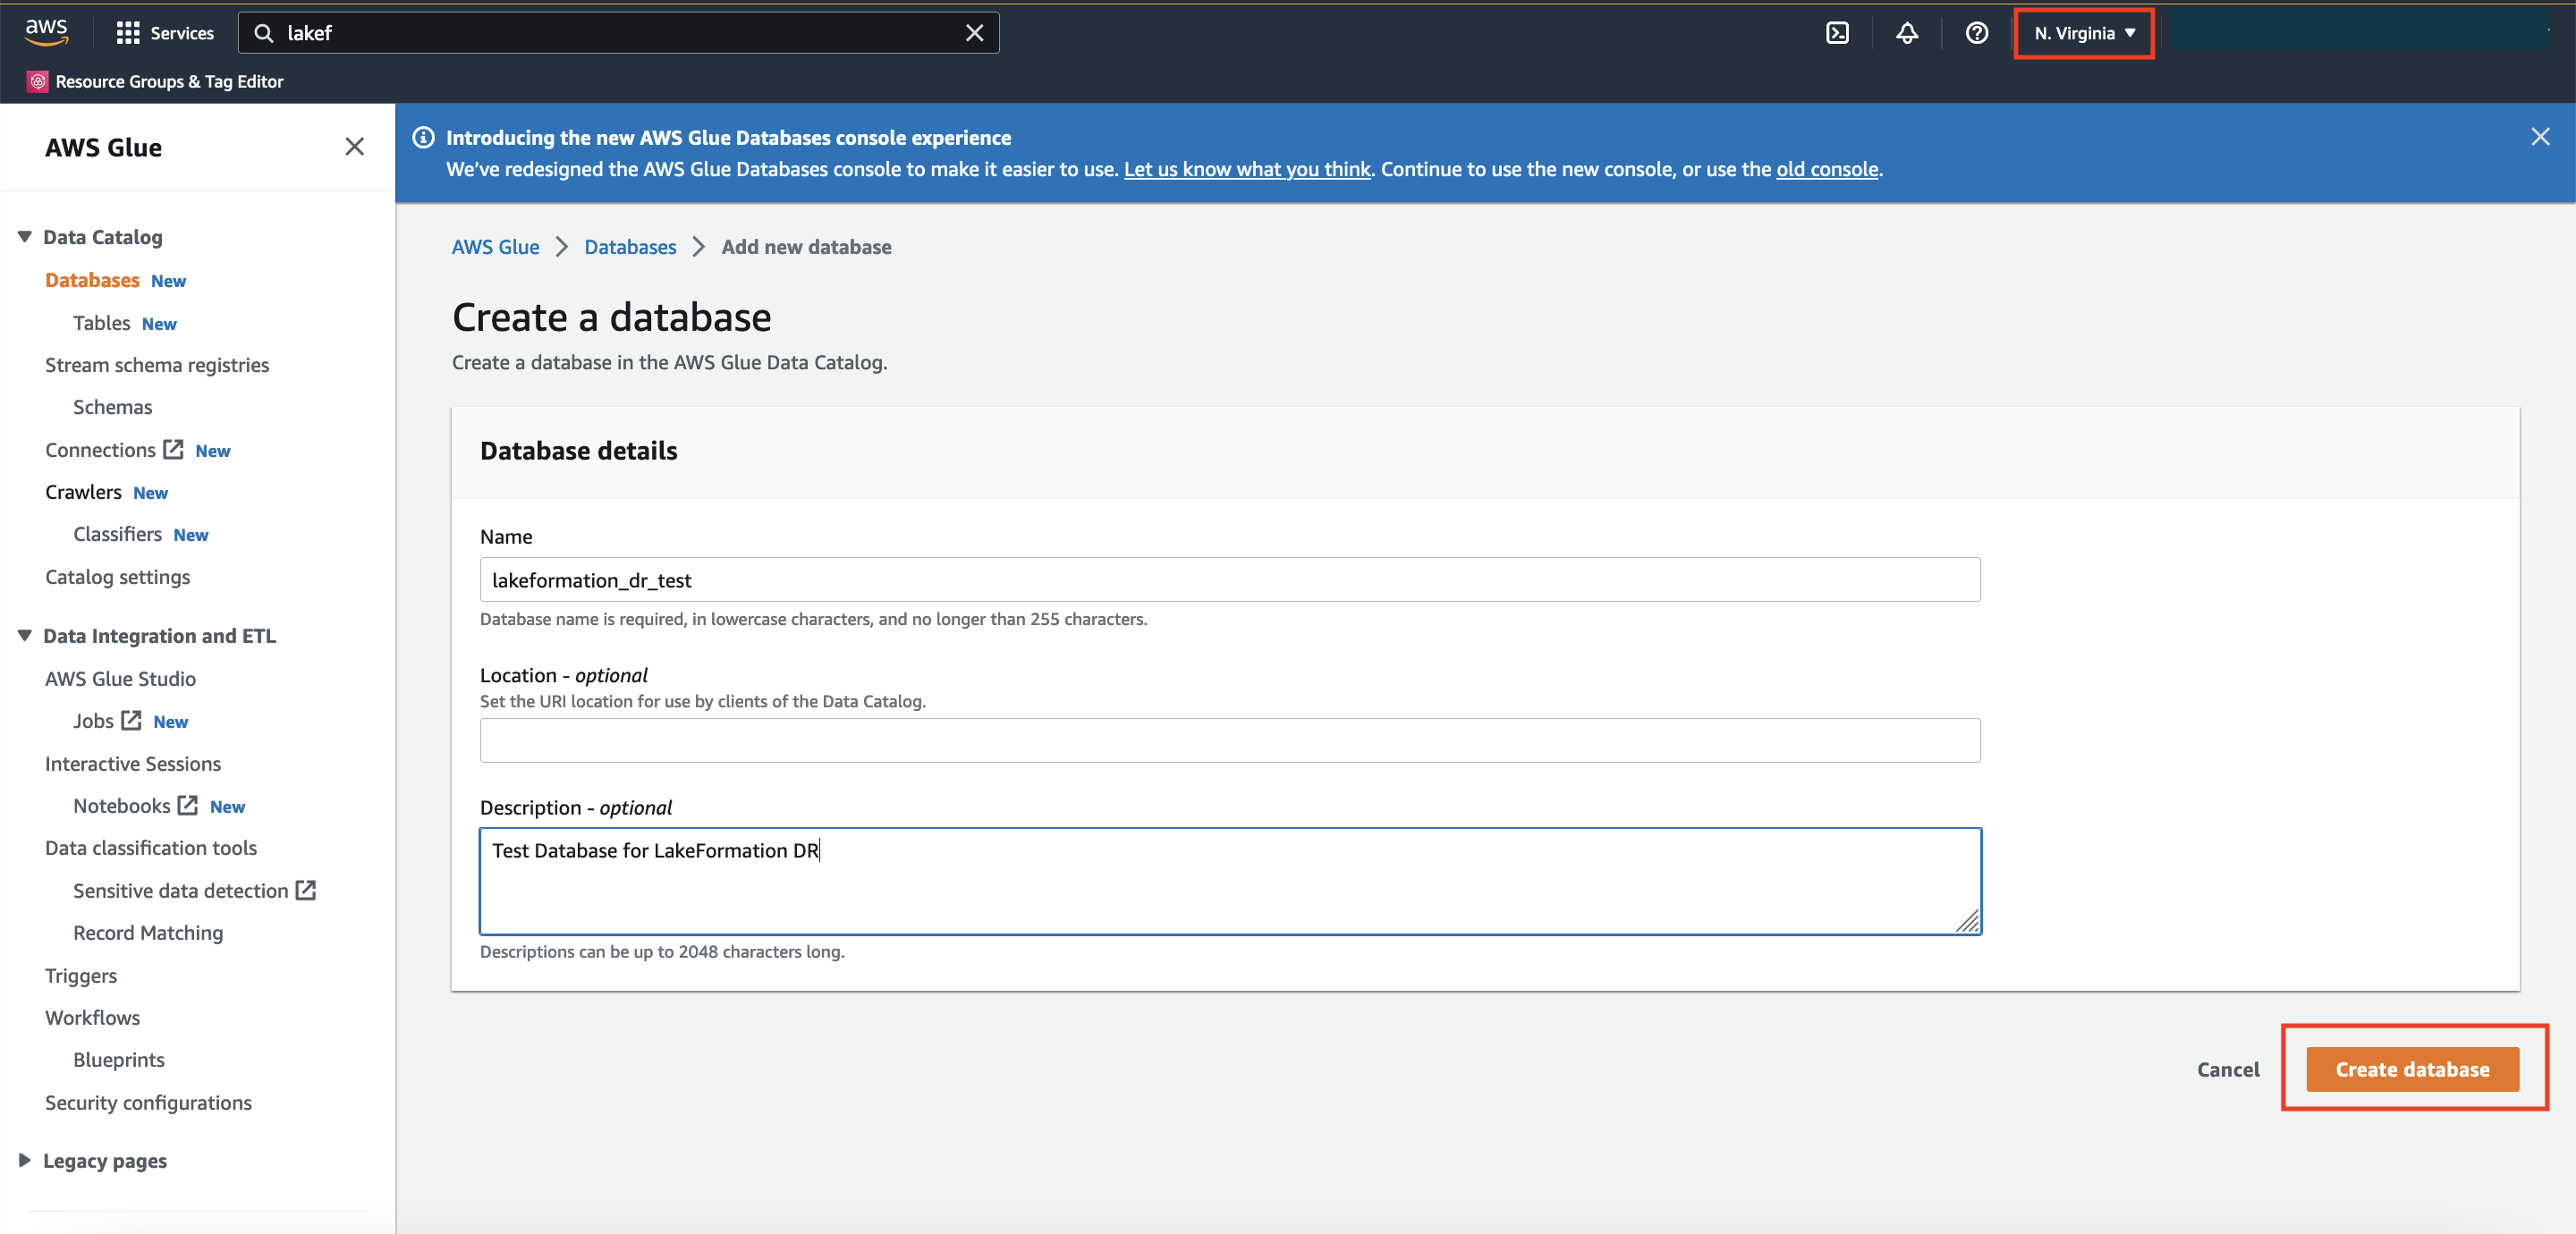Open Triggers in the sidebar
Image resolution: width=2576 pixels, height=1234 pixels.
[81, 975]
